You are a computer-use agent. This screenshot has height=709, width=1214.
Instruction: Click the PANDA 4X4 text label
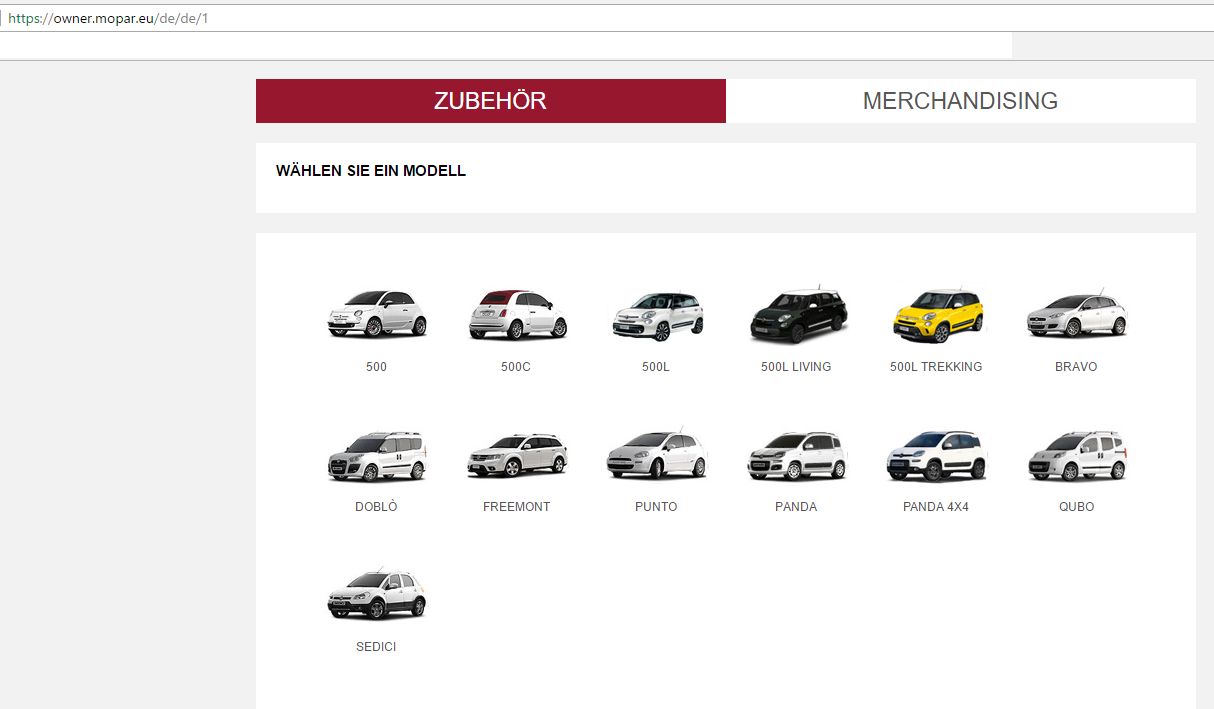coord(936,507)
